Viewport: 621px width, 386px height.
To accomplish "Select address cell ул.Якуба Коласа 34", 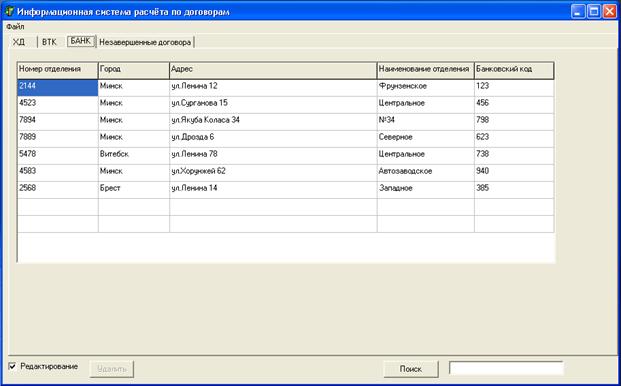I will coord(273,122).
